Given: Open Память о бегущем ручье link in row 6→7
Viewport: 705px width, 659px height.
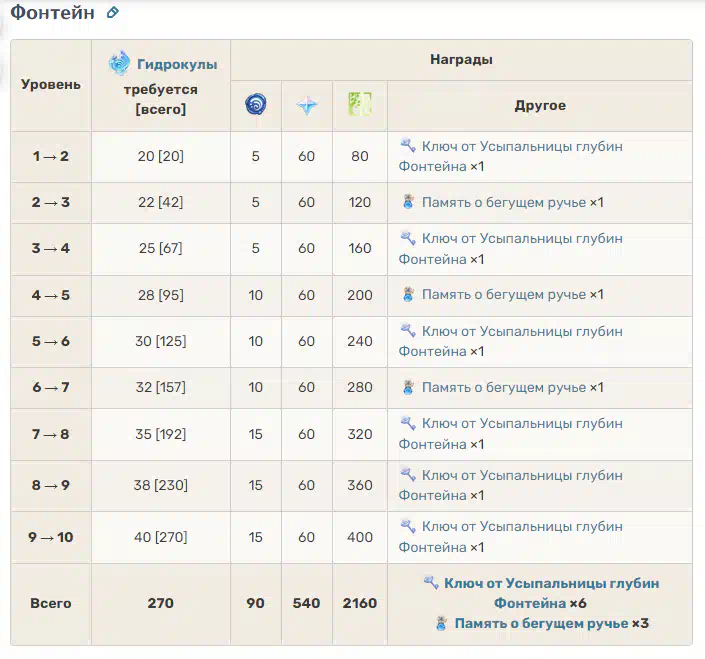Looking at the screenshot, I should tap(504, 387).
